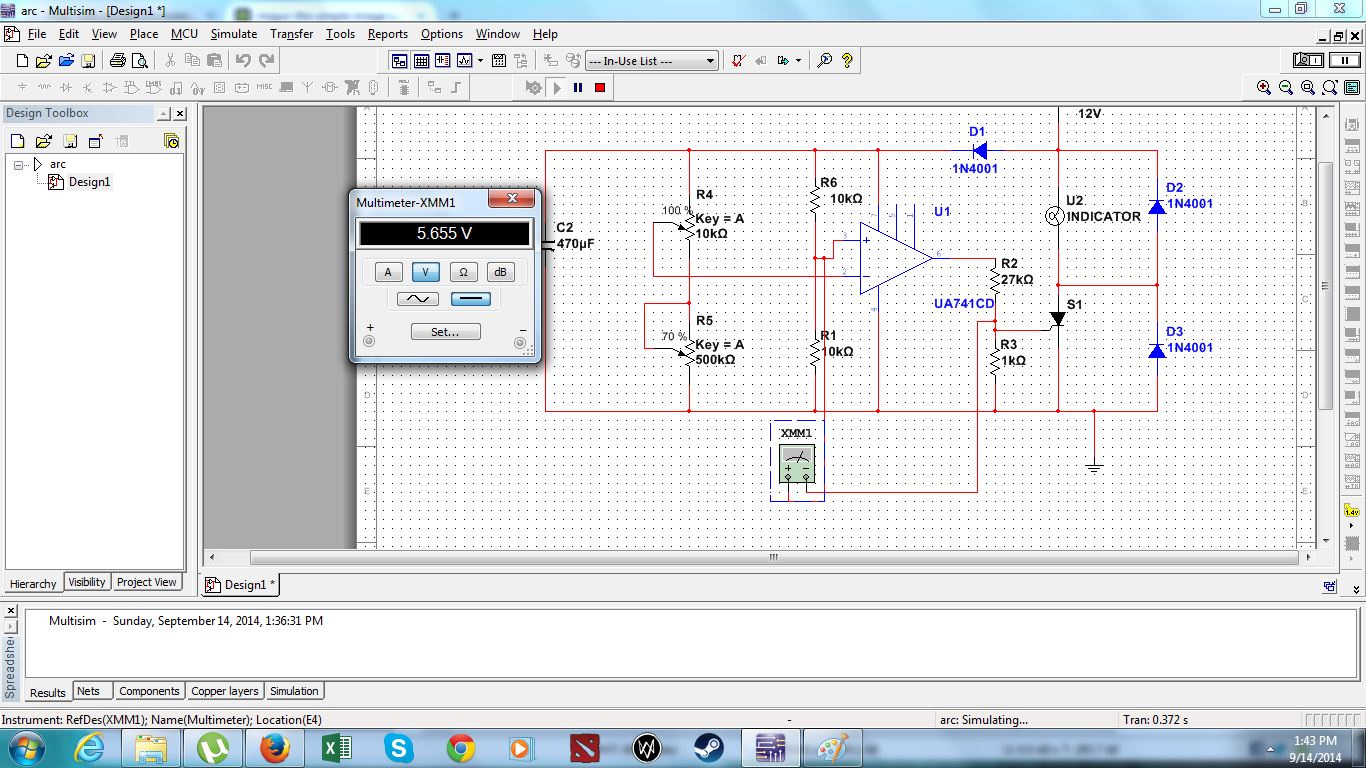1366x768 pixels.
Task: Click the Design Toolbox clock icon
Action: tap(171, 141)
